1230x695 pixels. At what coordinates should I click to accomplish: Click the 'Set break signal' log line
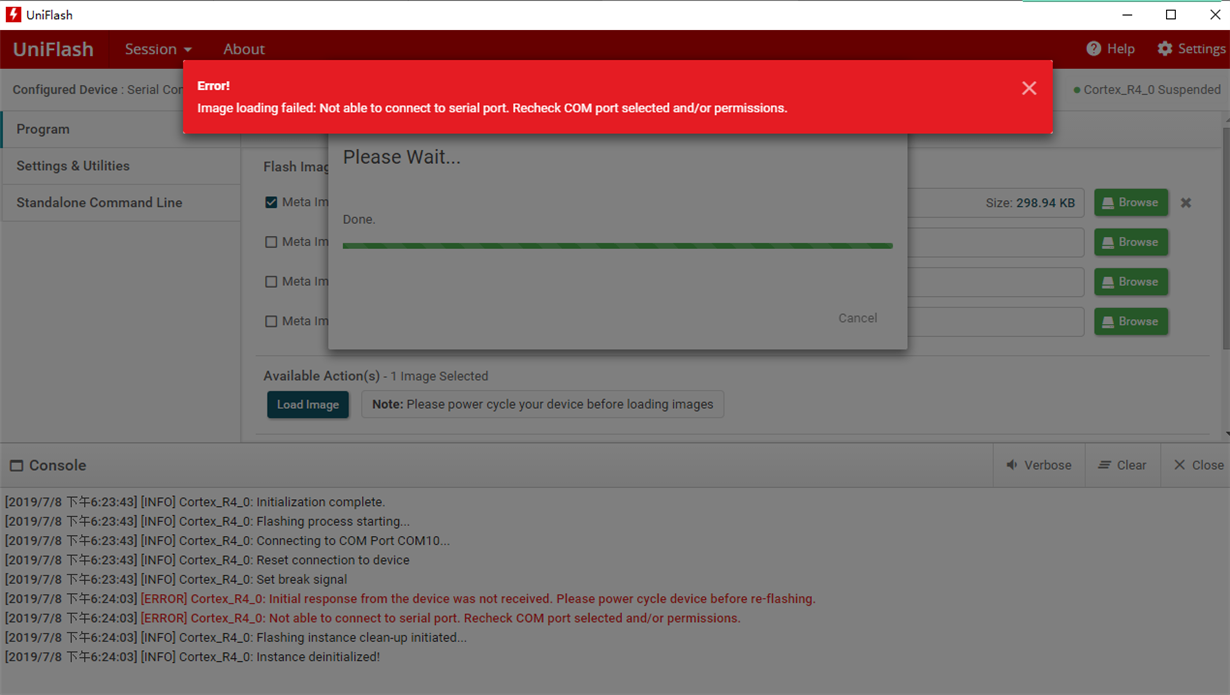[x=176, y=580]
